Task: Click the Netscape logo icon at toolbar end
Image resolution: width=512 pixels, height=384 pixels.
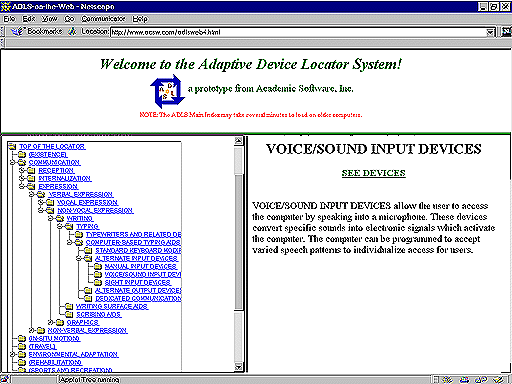Action: point(507,32)
